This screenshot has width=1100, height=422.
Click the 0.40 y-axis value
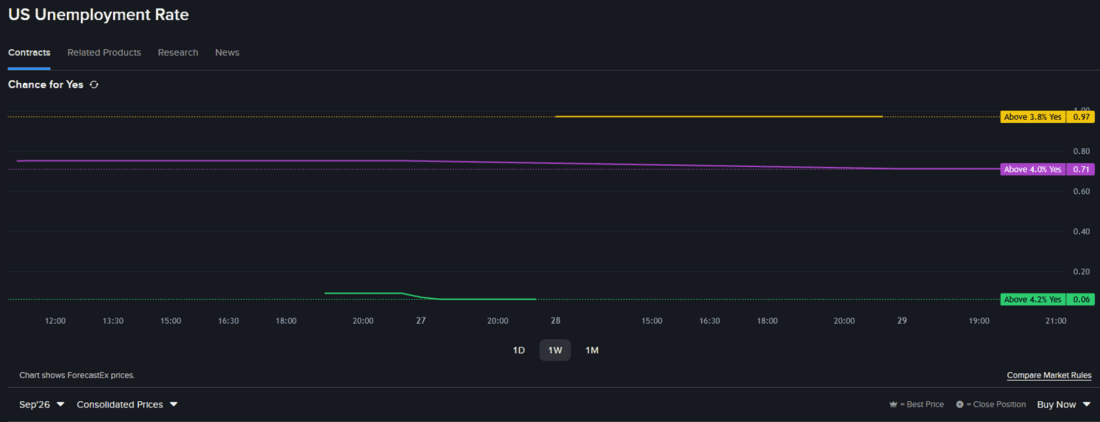[1081, 231]
